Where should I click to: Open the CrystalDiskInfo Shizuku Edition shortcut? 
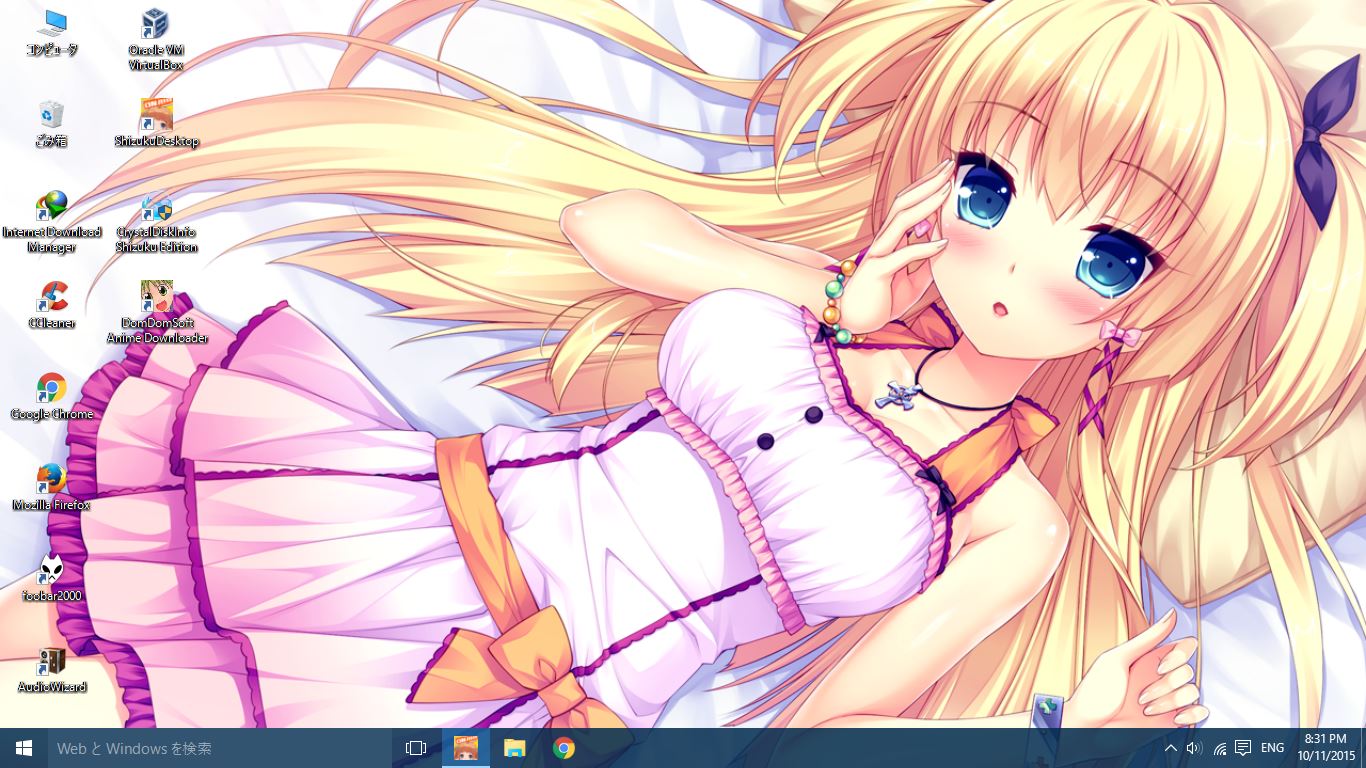[x=156, y=221]
